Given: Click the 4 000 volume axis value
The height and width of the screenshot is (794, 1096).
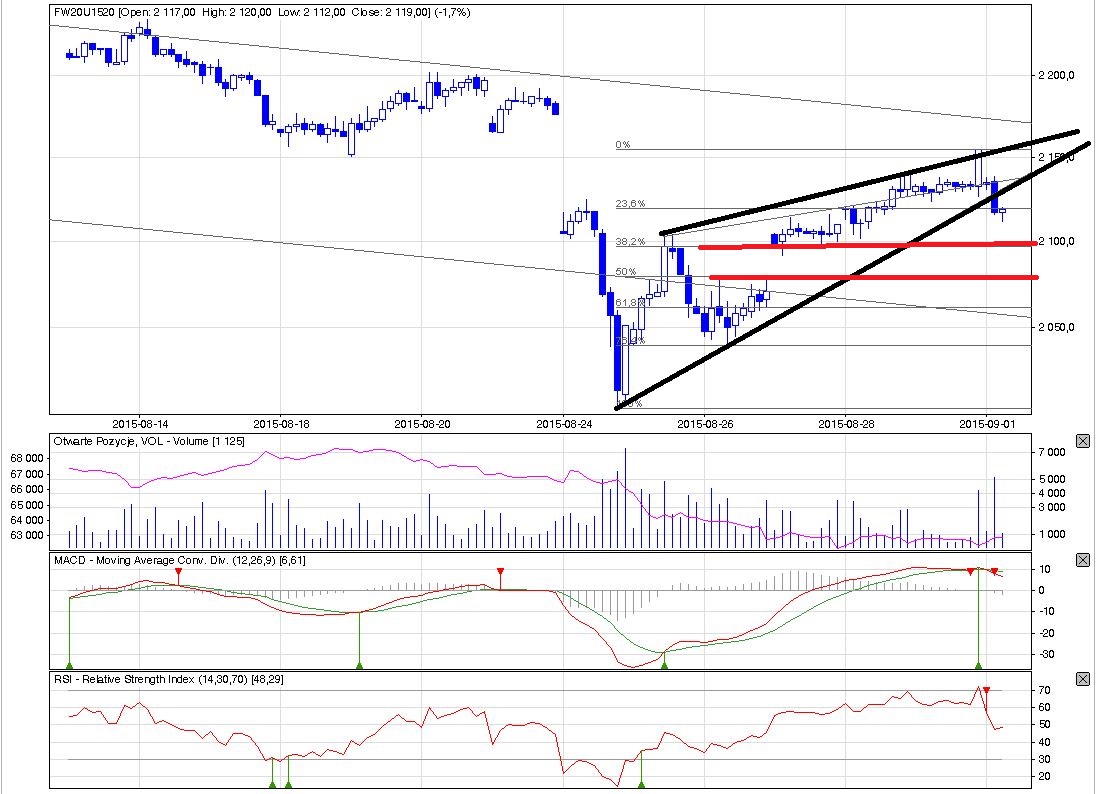Looking at the screenshot, I should coord(1052,493).
